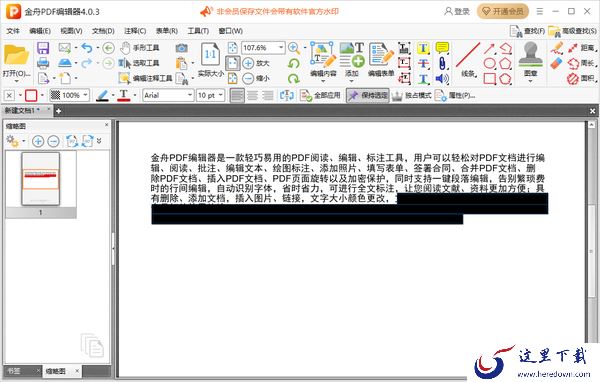
Task: Click the Zoom out (缩小) button
Action: pos(256,78)
